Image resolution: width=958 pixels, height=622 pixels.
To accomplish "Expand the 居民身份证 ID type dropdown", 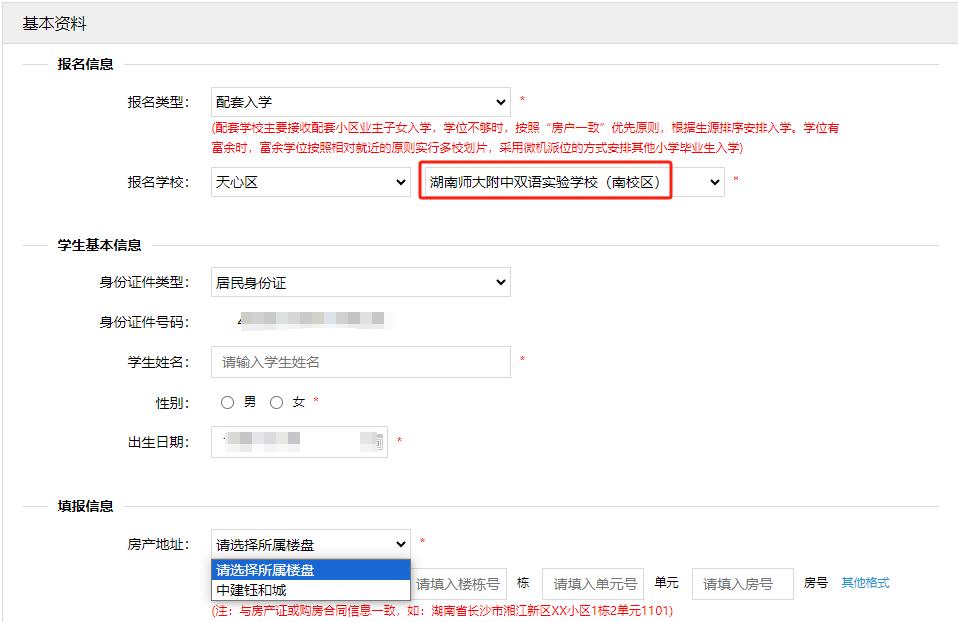I will (360, 283).
